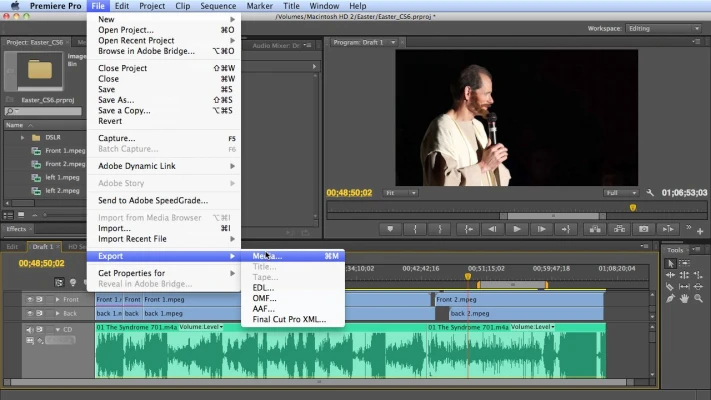The width and height of the screenshot is (711, 400).
Task: Toggle sync lock on Front track
Action: pos(39,299)
